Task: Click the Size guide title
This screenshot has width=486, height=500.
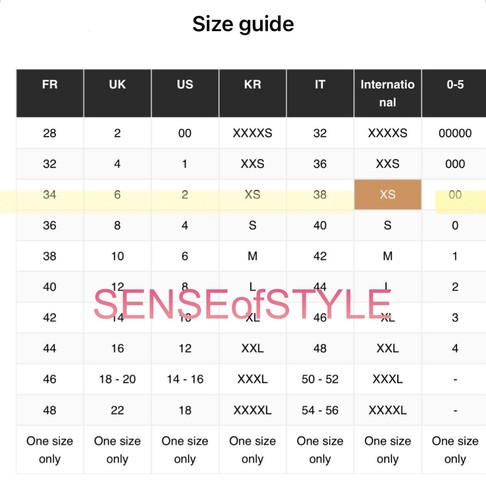Action: pos(243,24)
